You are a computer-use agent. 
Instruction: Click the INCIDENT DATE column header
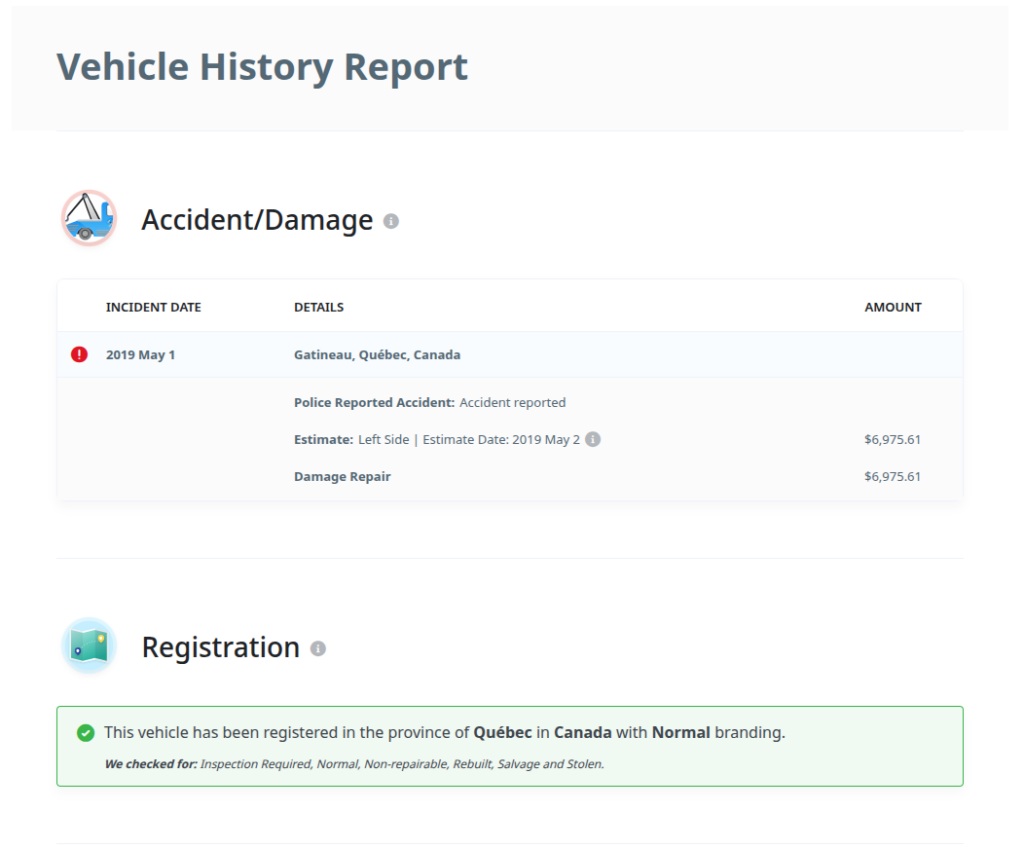coord(153,307)
